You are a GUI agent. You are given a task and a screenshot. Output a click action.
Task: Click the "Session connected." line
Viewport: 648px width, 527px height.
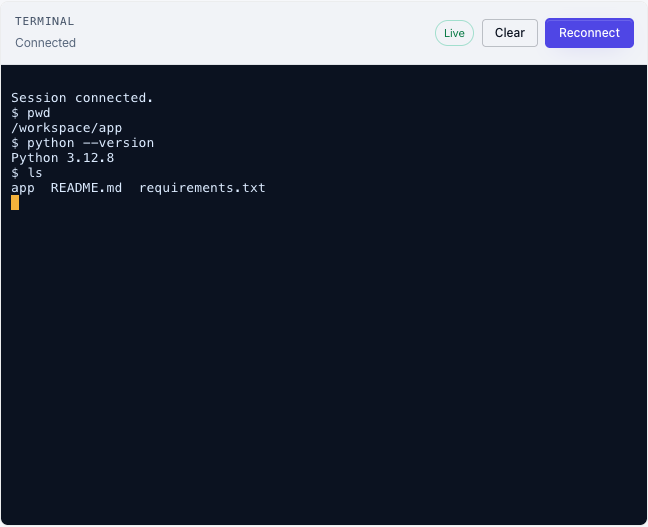tap(82, 98)
